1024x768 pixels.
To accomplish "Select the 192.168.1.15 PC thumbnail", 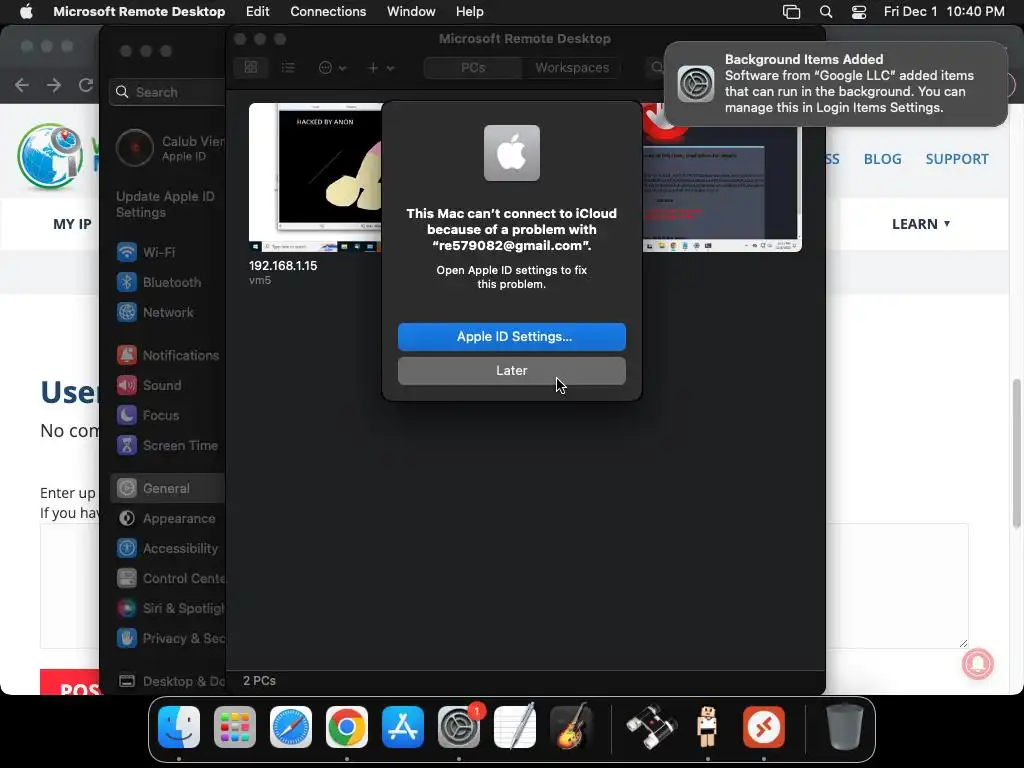I will pos(315,177).
